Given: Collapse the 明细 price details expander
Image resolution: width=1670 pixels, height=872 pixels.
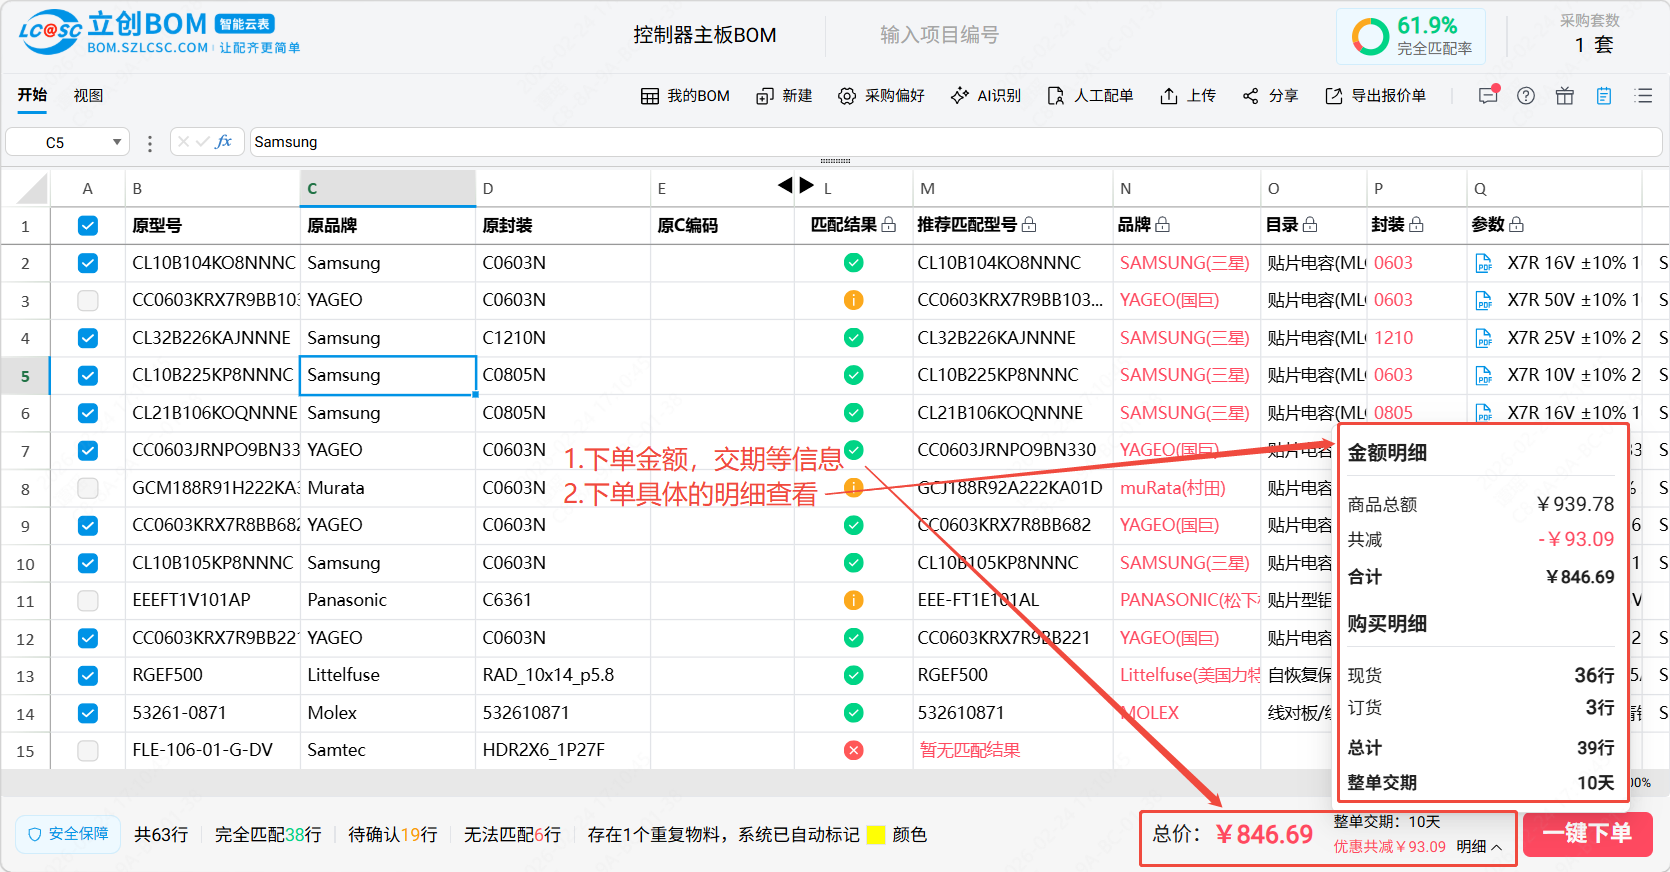Looking at the screenshot, I should click(x=1480, y=847).
